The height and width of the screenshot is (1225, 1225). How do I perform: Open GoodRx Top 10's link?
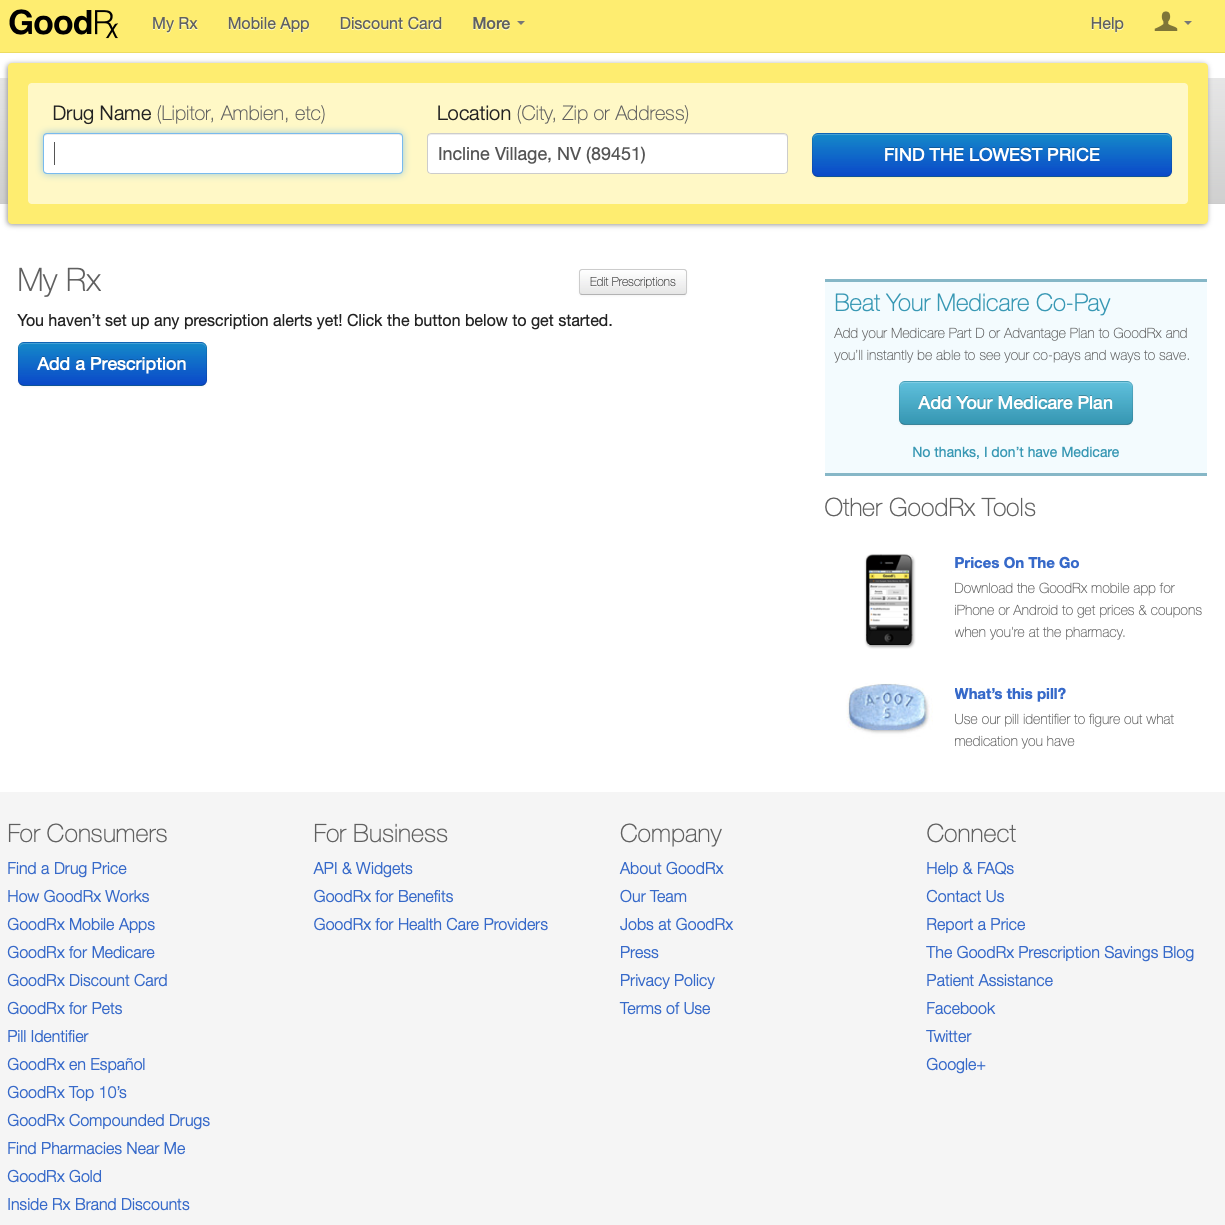tap(67, 1092)
